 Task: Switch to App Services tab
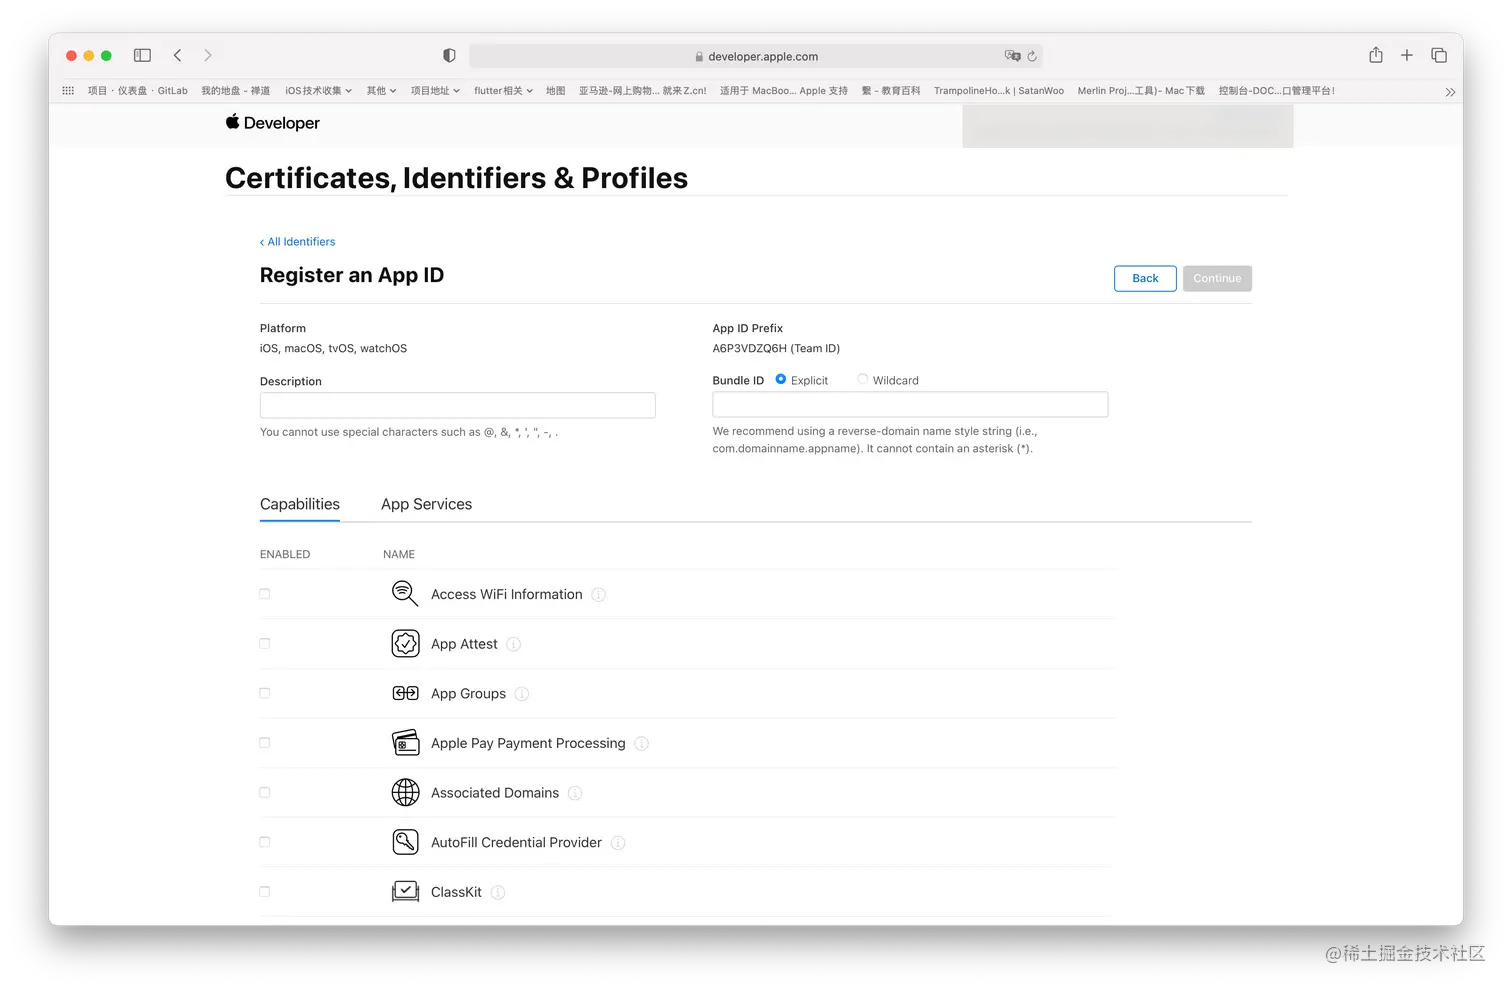(x=426, y=505)
